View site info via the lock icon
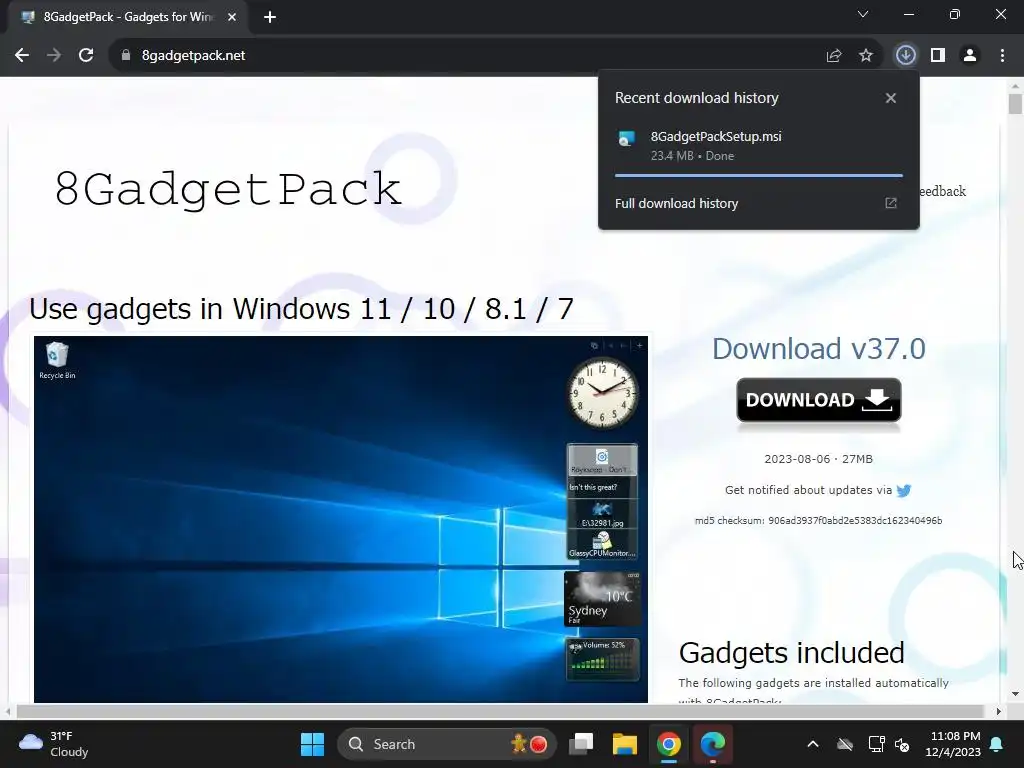 [126, 56]
